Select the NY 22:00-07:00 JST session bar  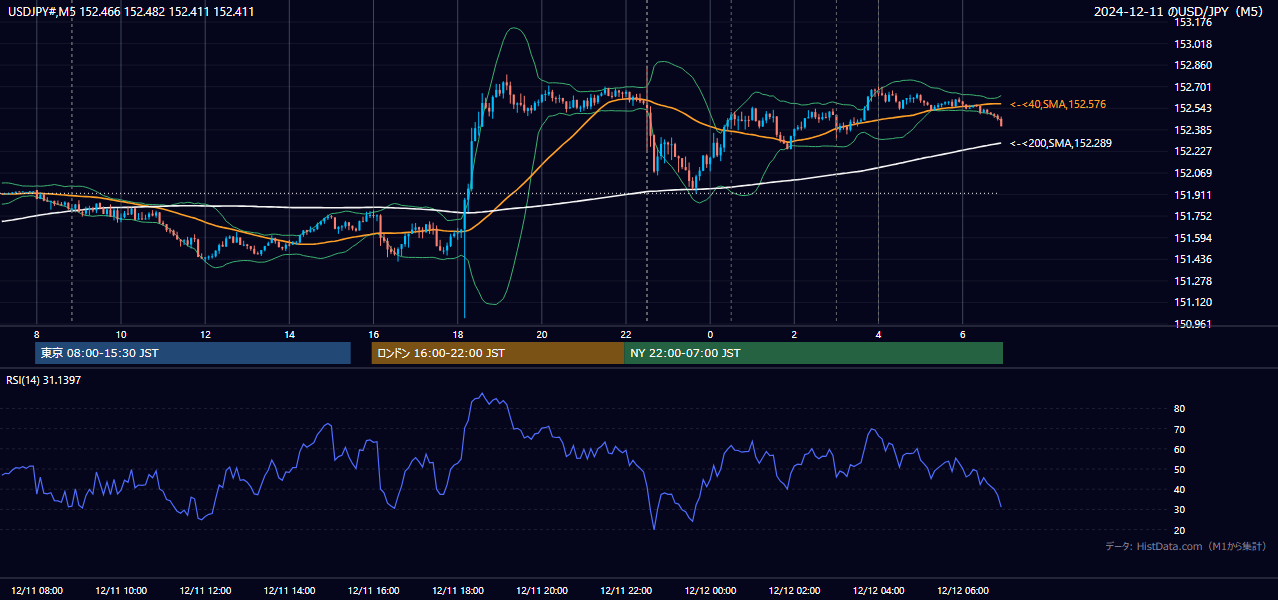pos(813,353)
